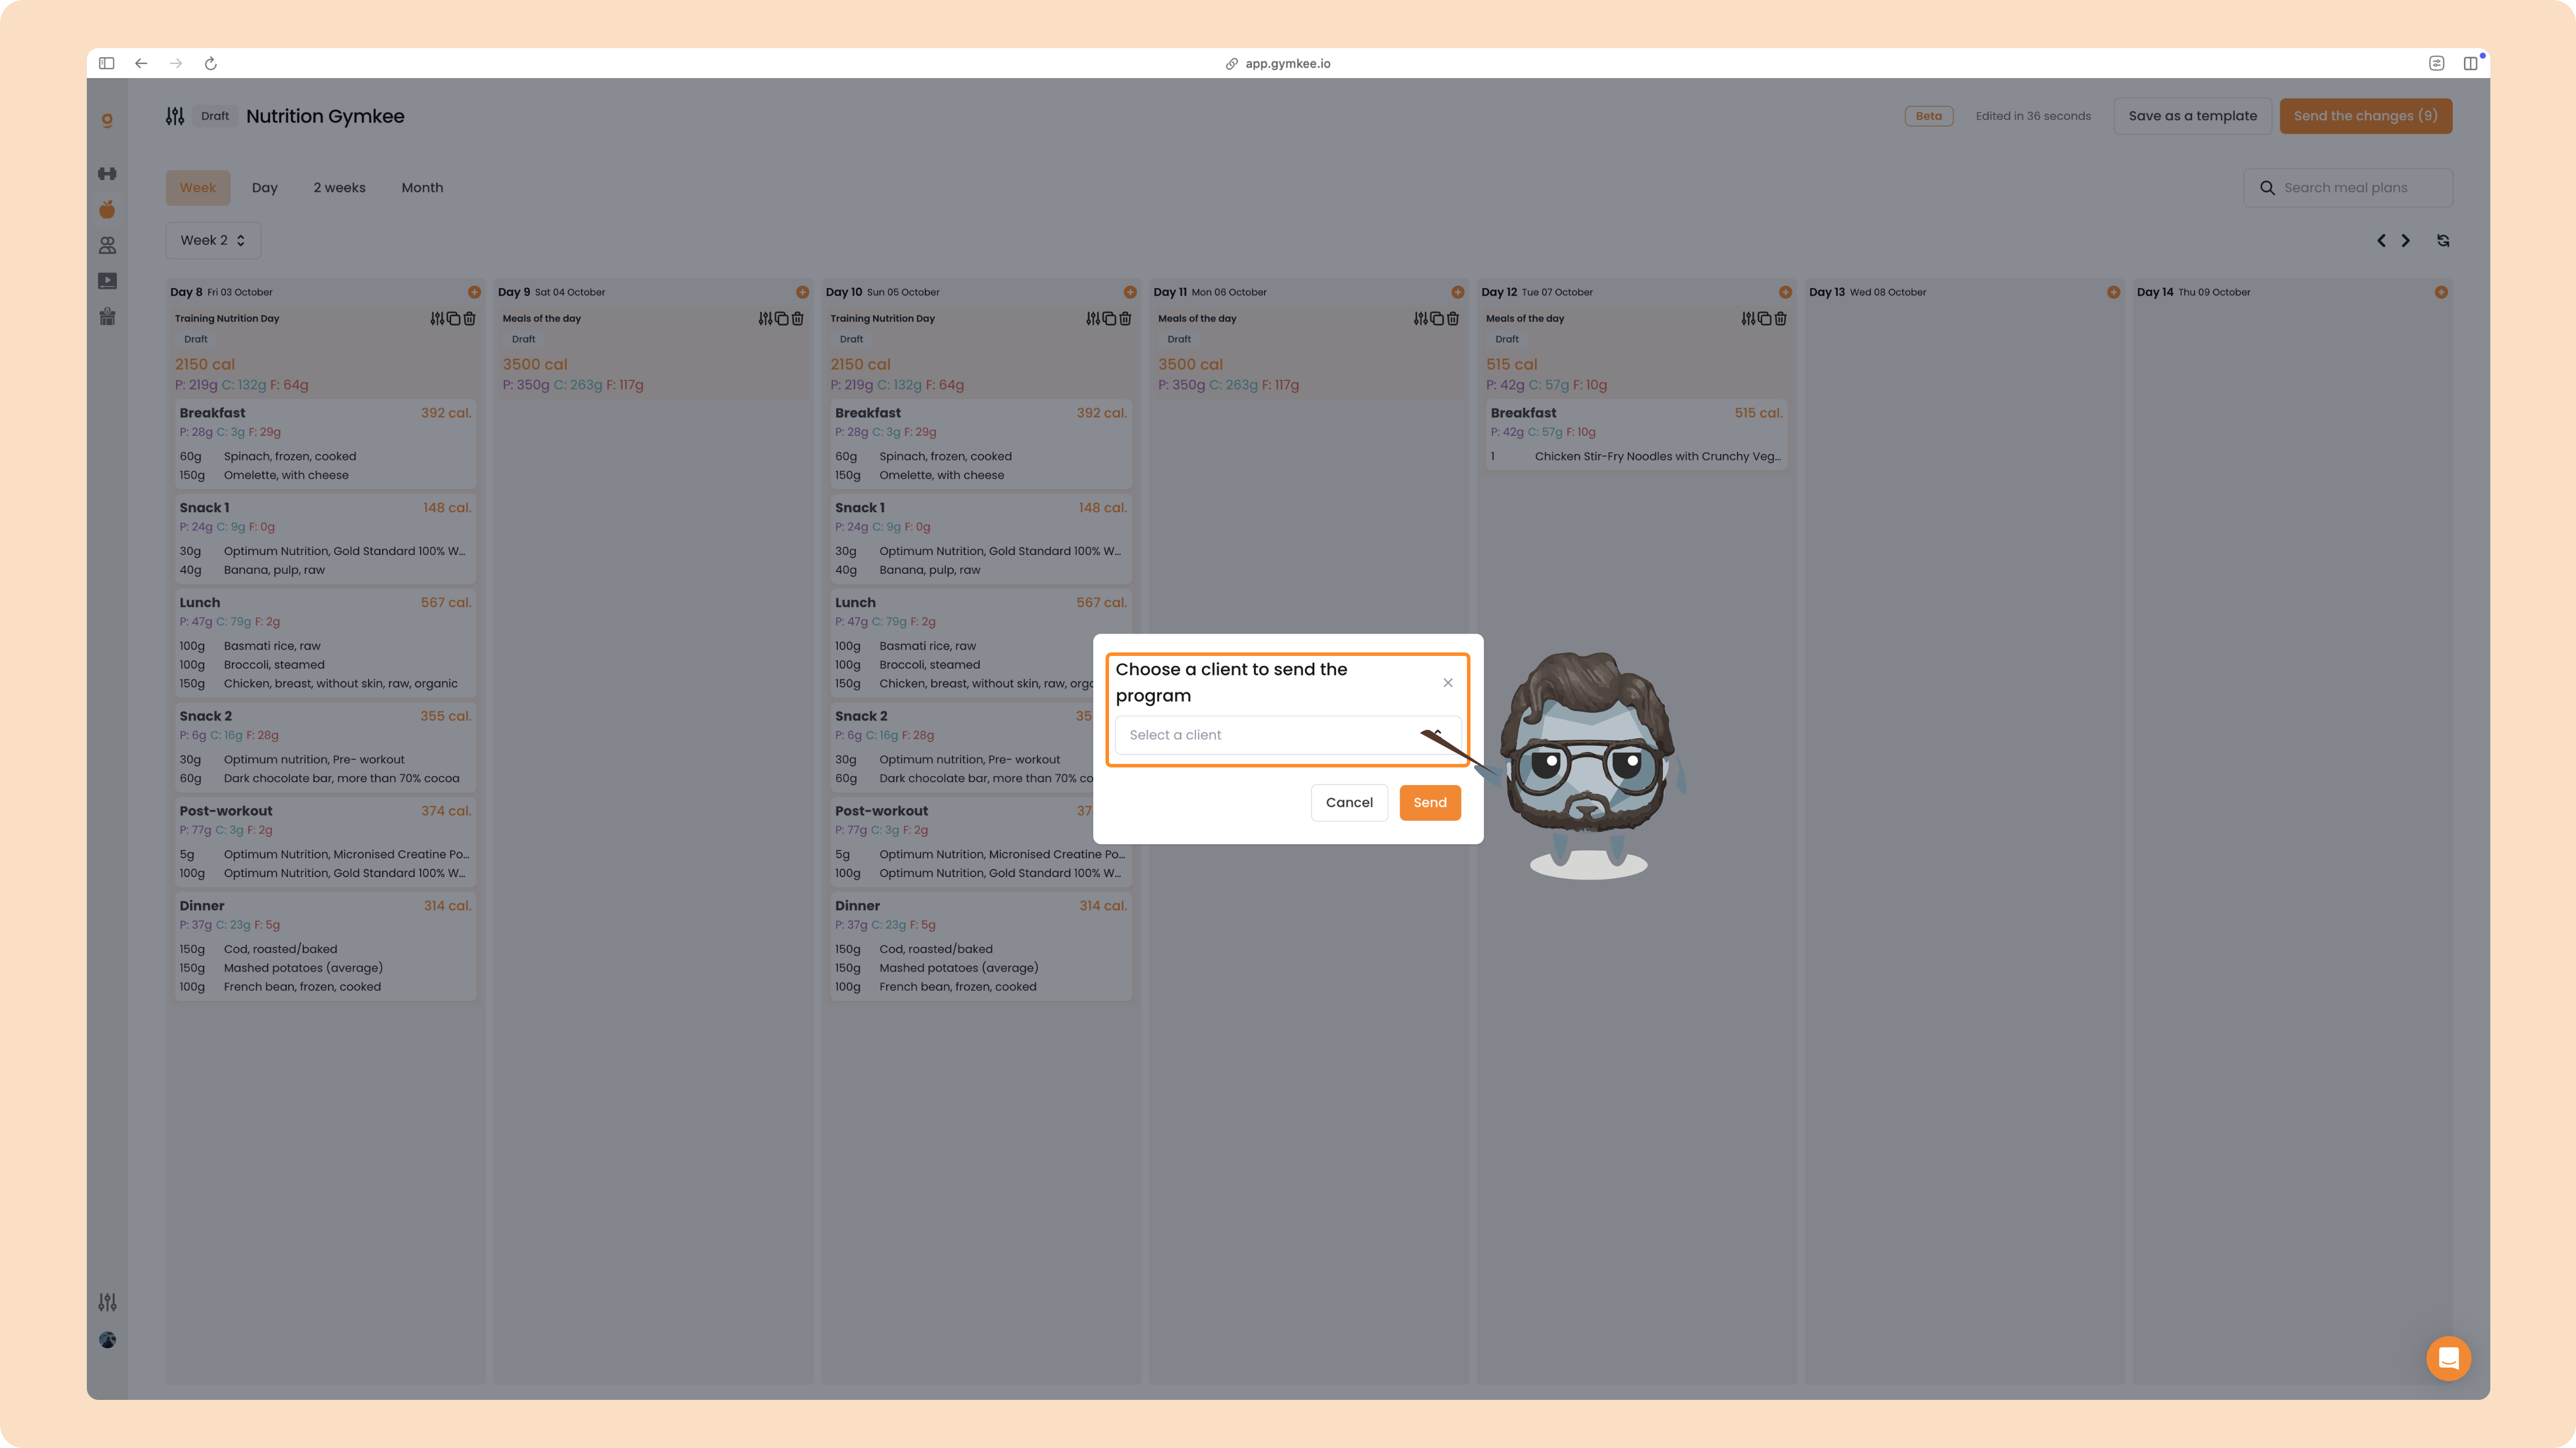Click the refresh sync icon near week arrows
This screenshot has width=2576, height=1448.
point(2443,240)
